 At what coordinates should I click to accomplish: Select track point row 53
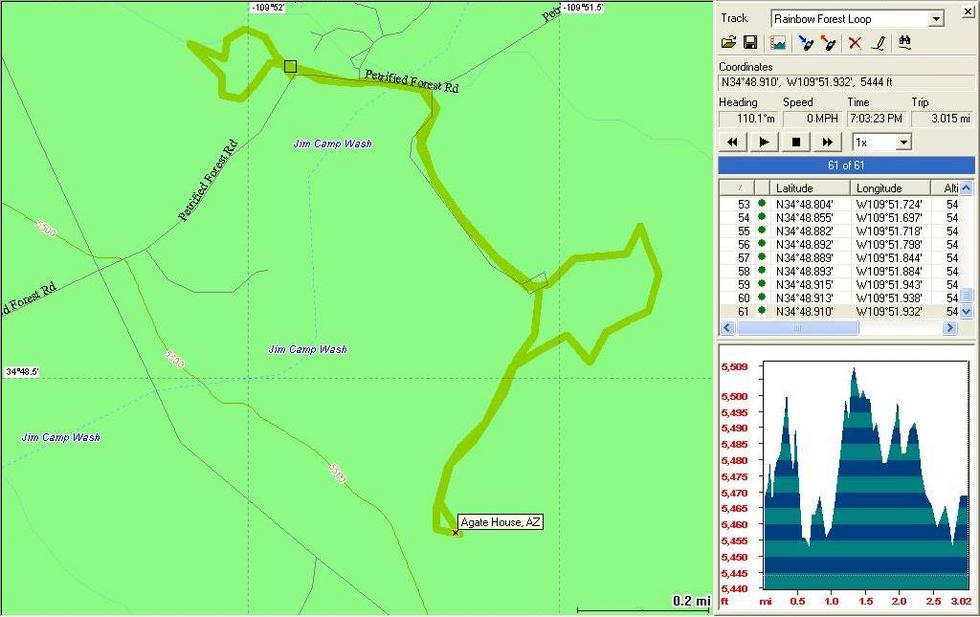[x=839, y=204]
